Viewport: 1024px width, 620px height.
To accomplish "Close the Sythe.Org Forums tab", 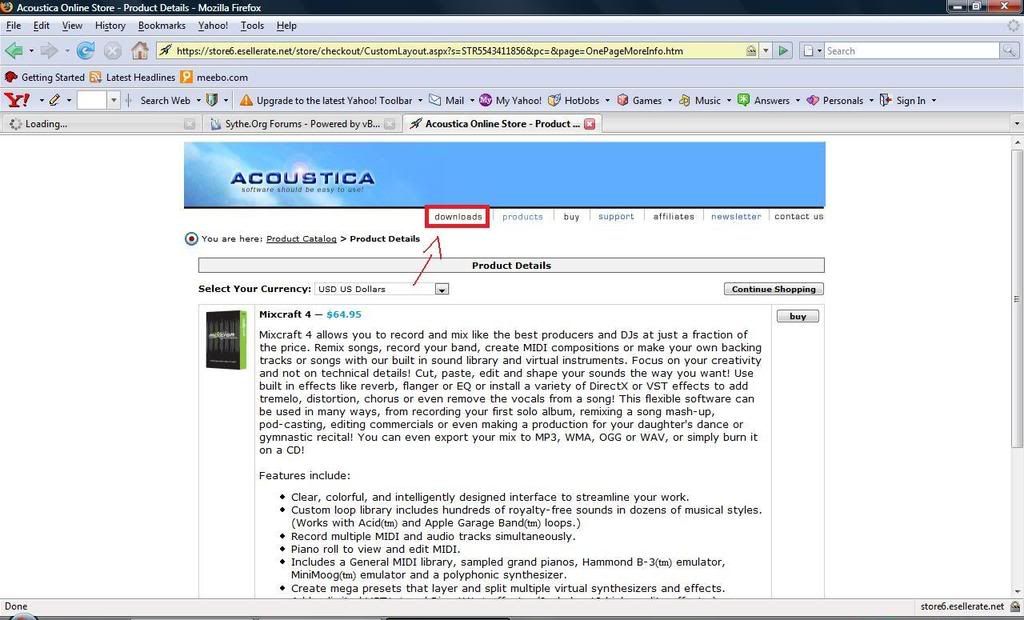I will coord(390,123).
